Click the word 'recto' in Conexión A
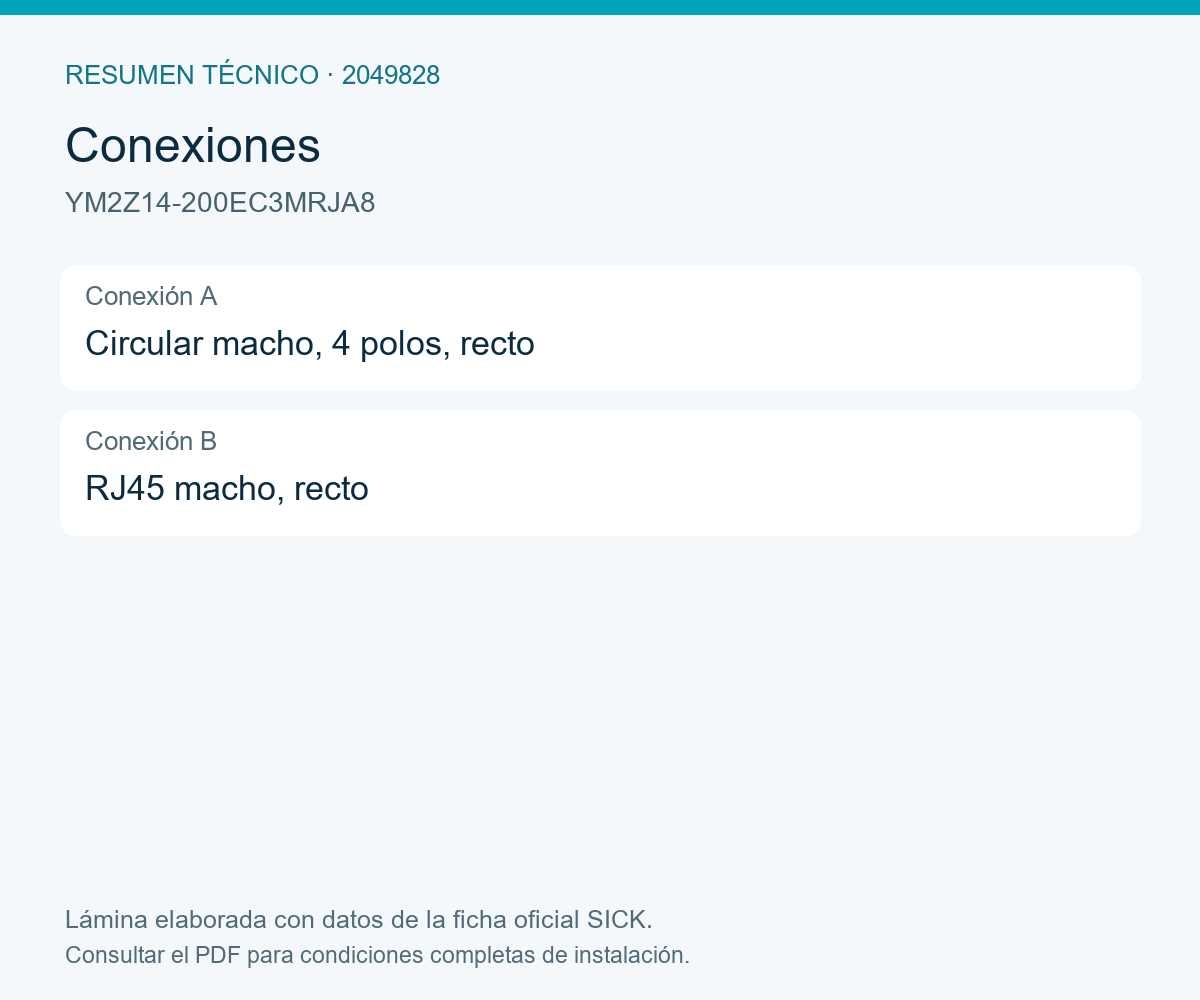1200x1000 pixels. [497, 345]
